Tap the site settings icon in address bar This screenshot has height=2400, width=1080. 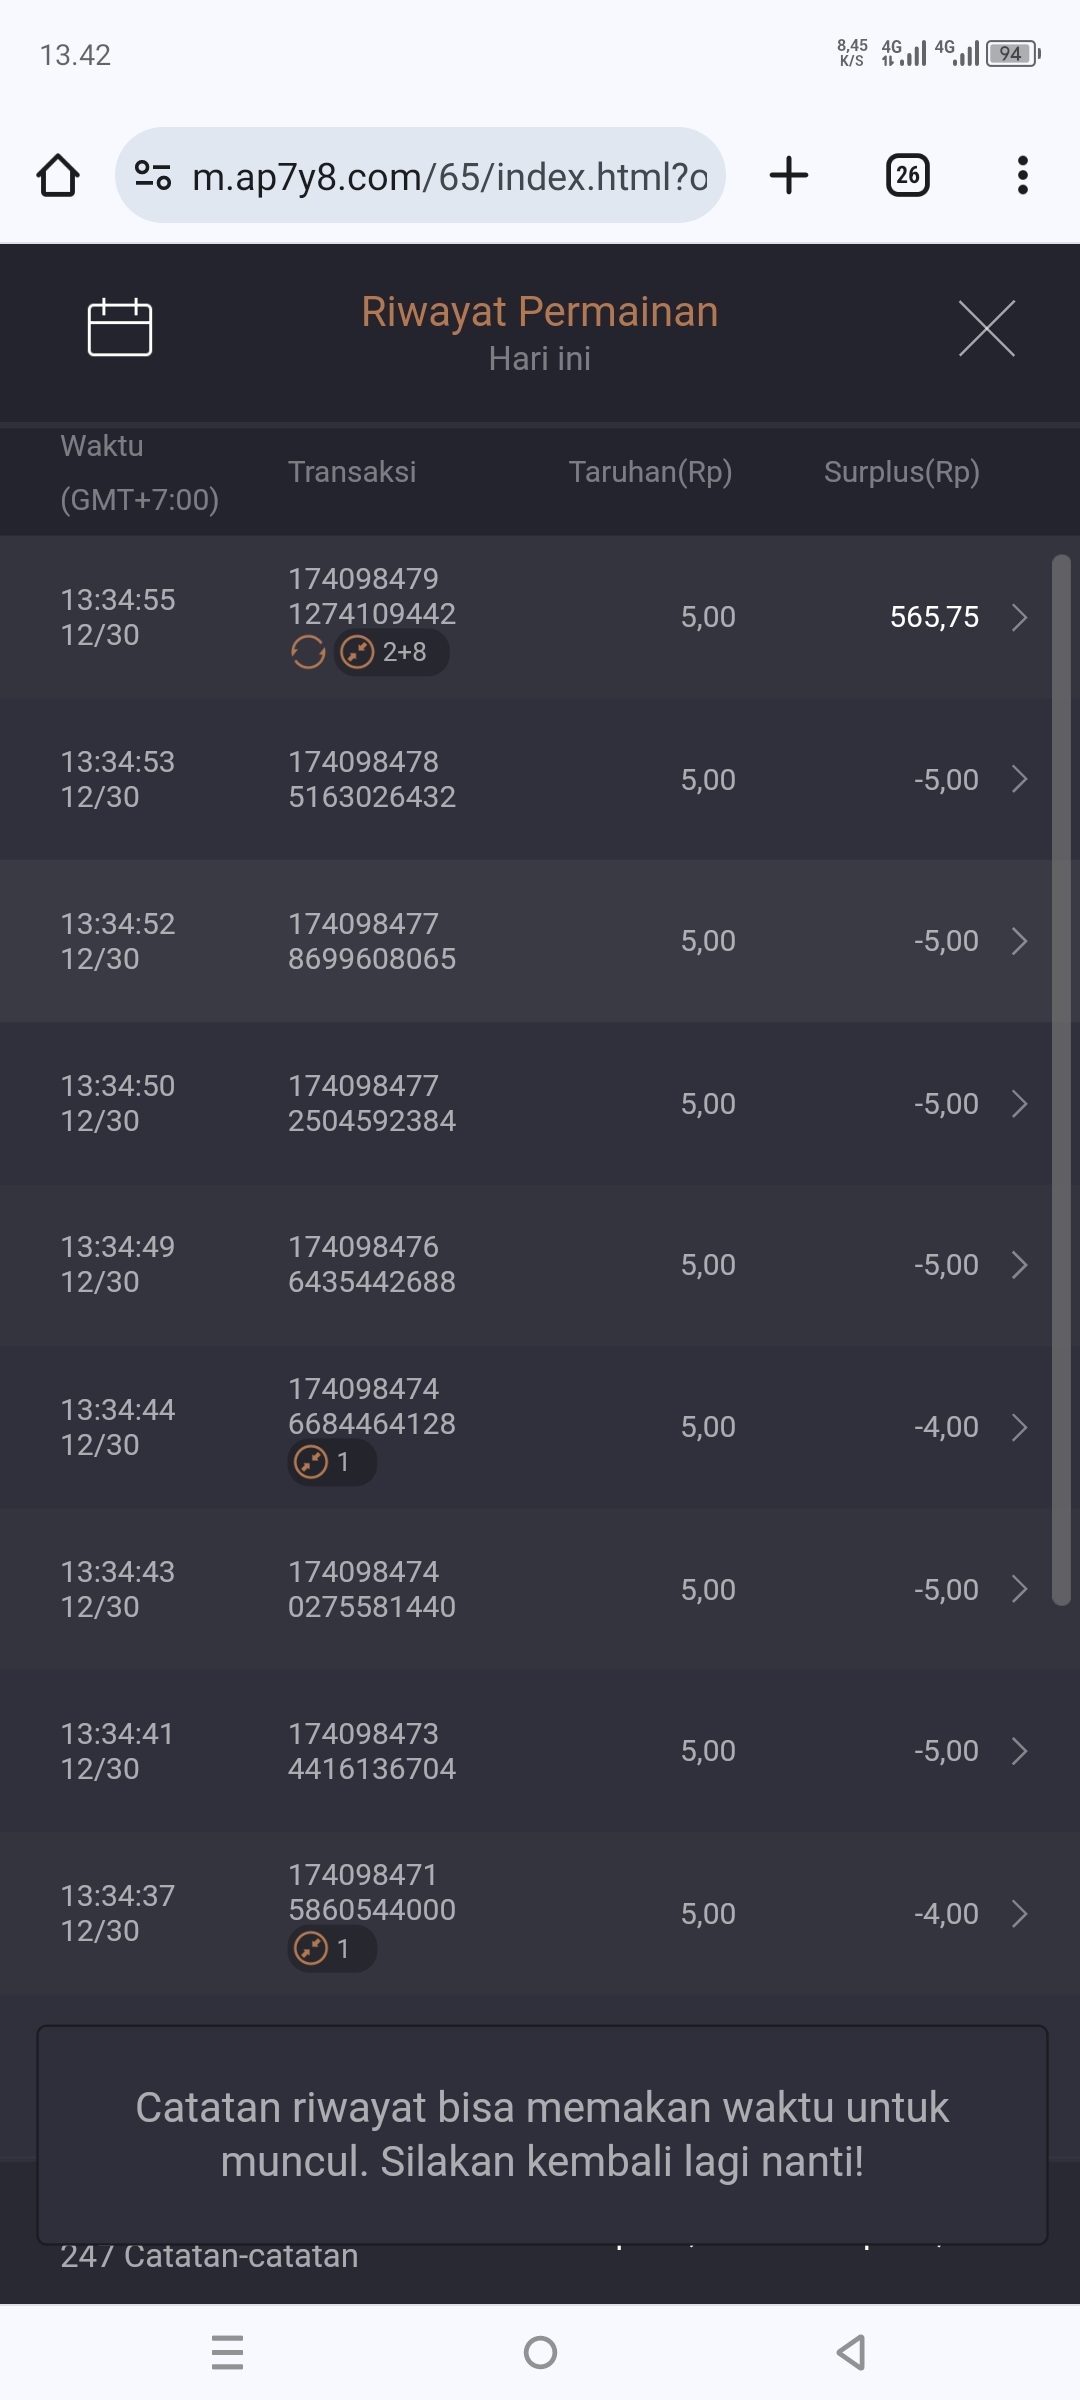[x=153, y=176]
